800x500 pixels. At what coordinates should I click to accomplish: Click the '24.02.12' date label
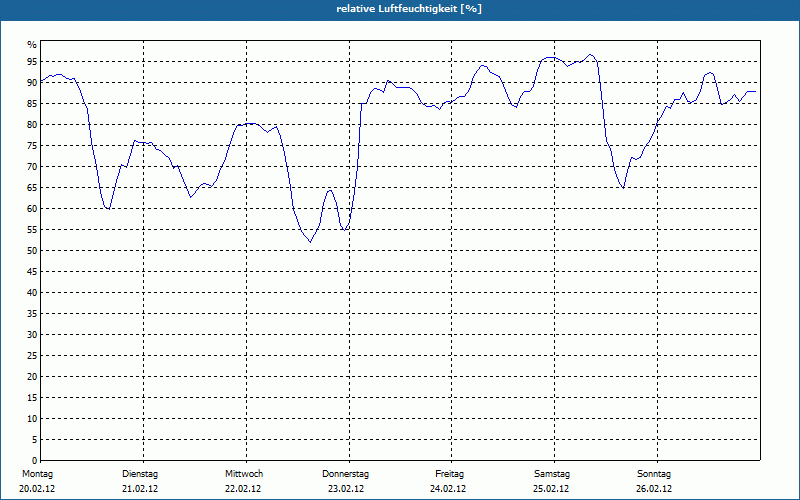pyautogui.click(x=448, y=489)
